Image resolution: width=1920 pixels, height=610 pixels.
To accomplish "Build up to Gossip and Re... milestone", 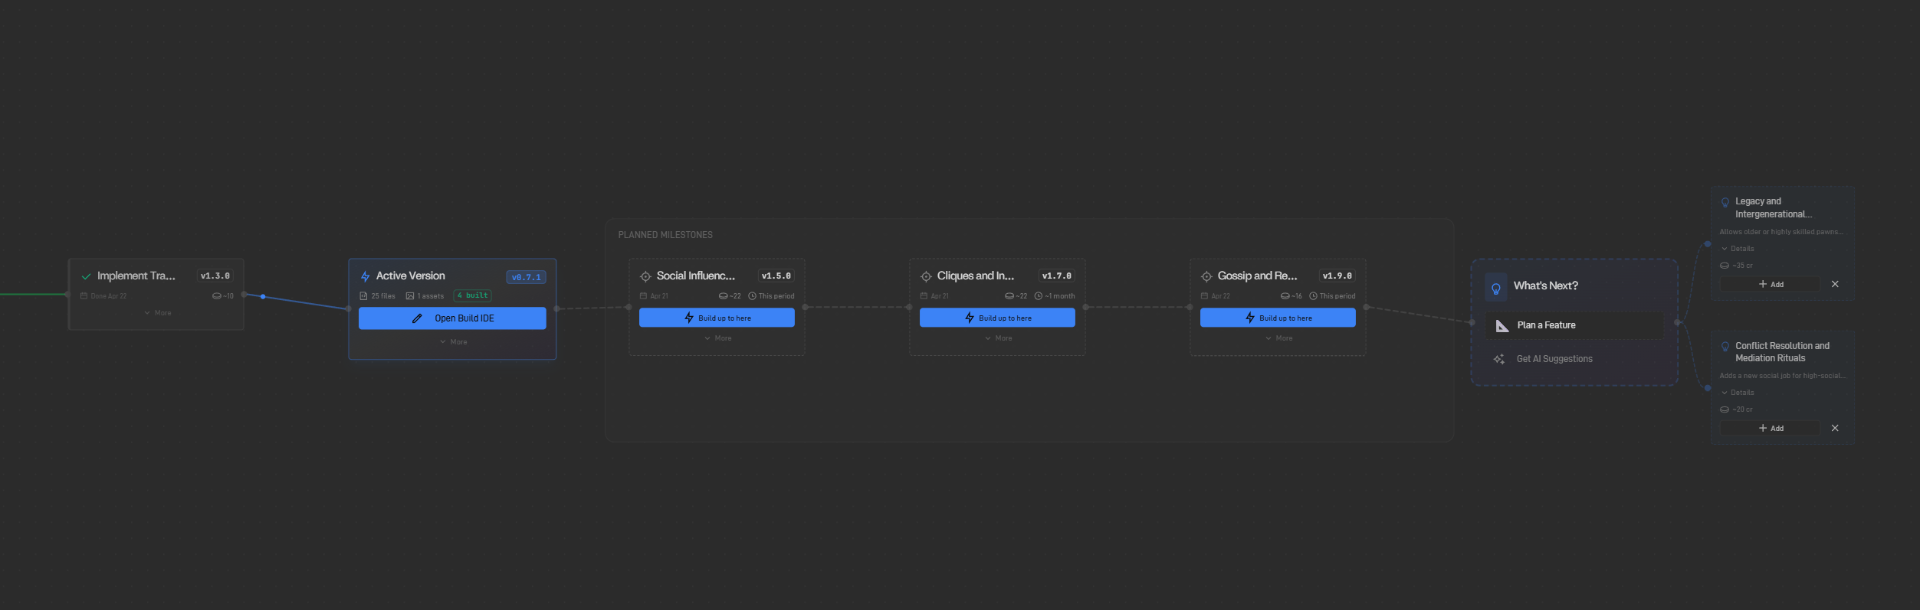I will click(x=1278, y=318).
